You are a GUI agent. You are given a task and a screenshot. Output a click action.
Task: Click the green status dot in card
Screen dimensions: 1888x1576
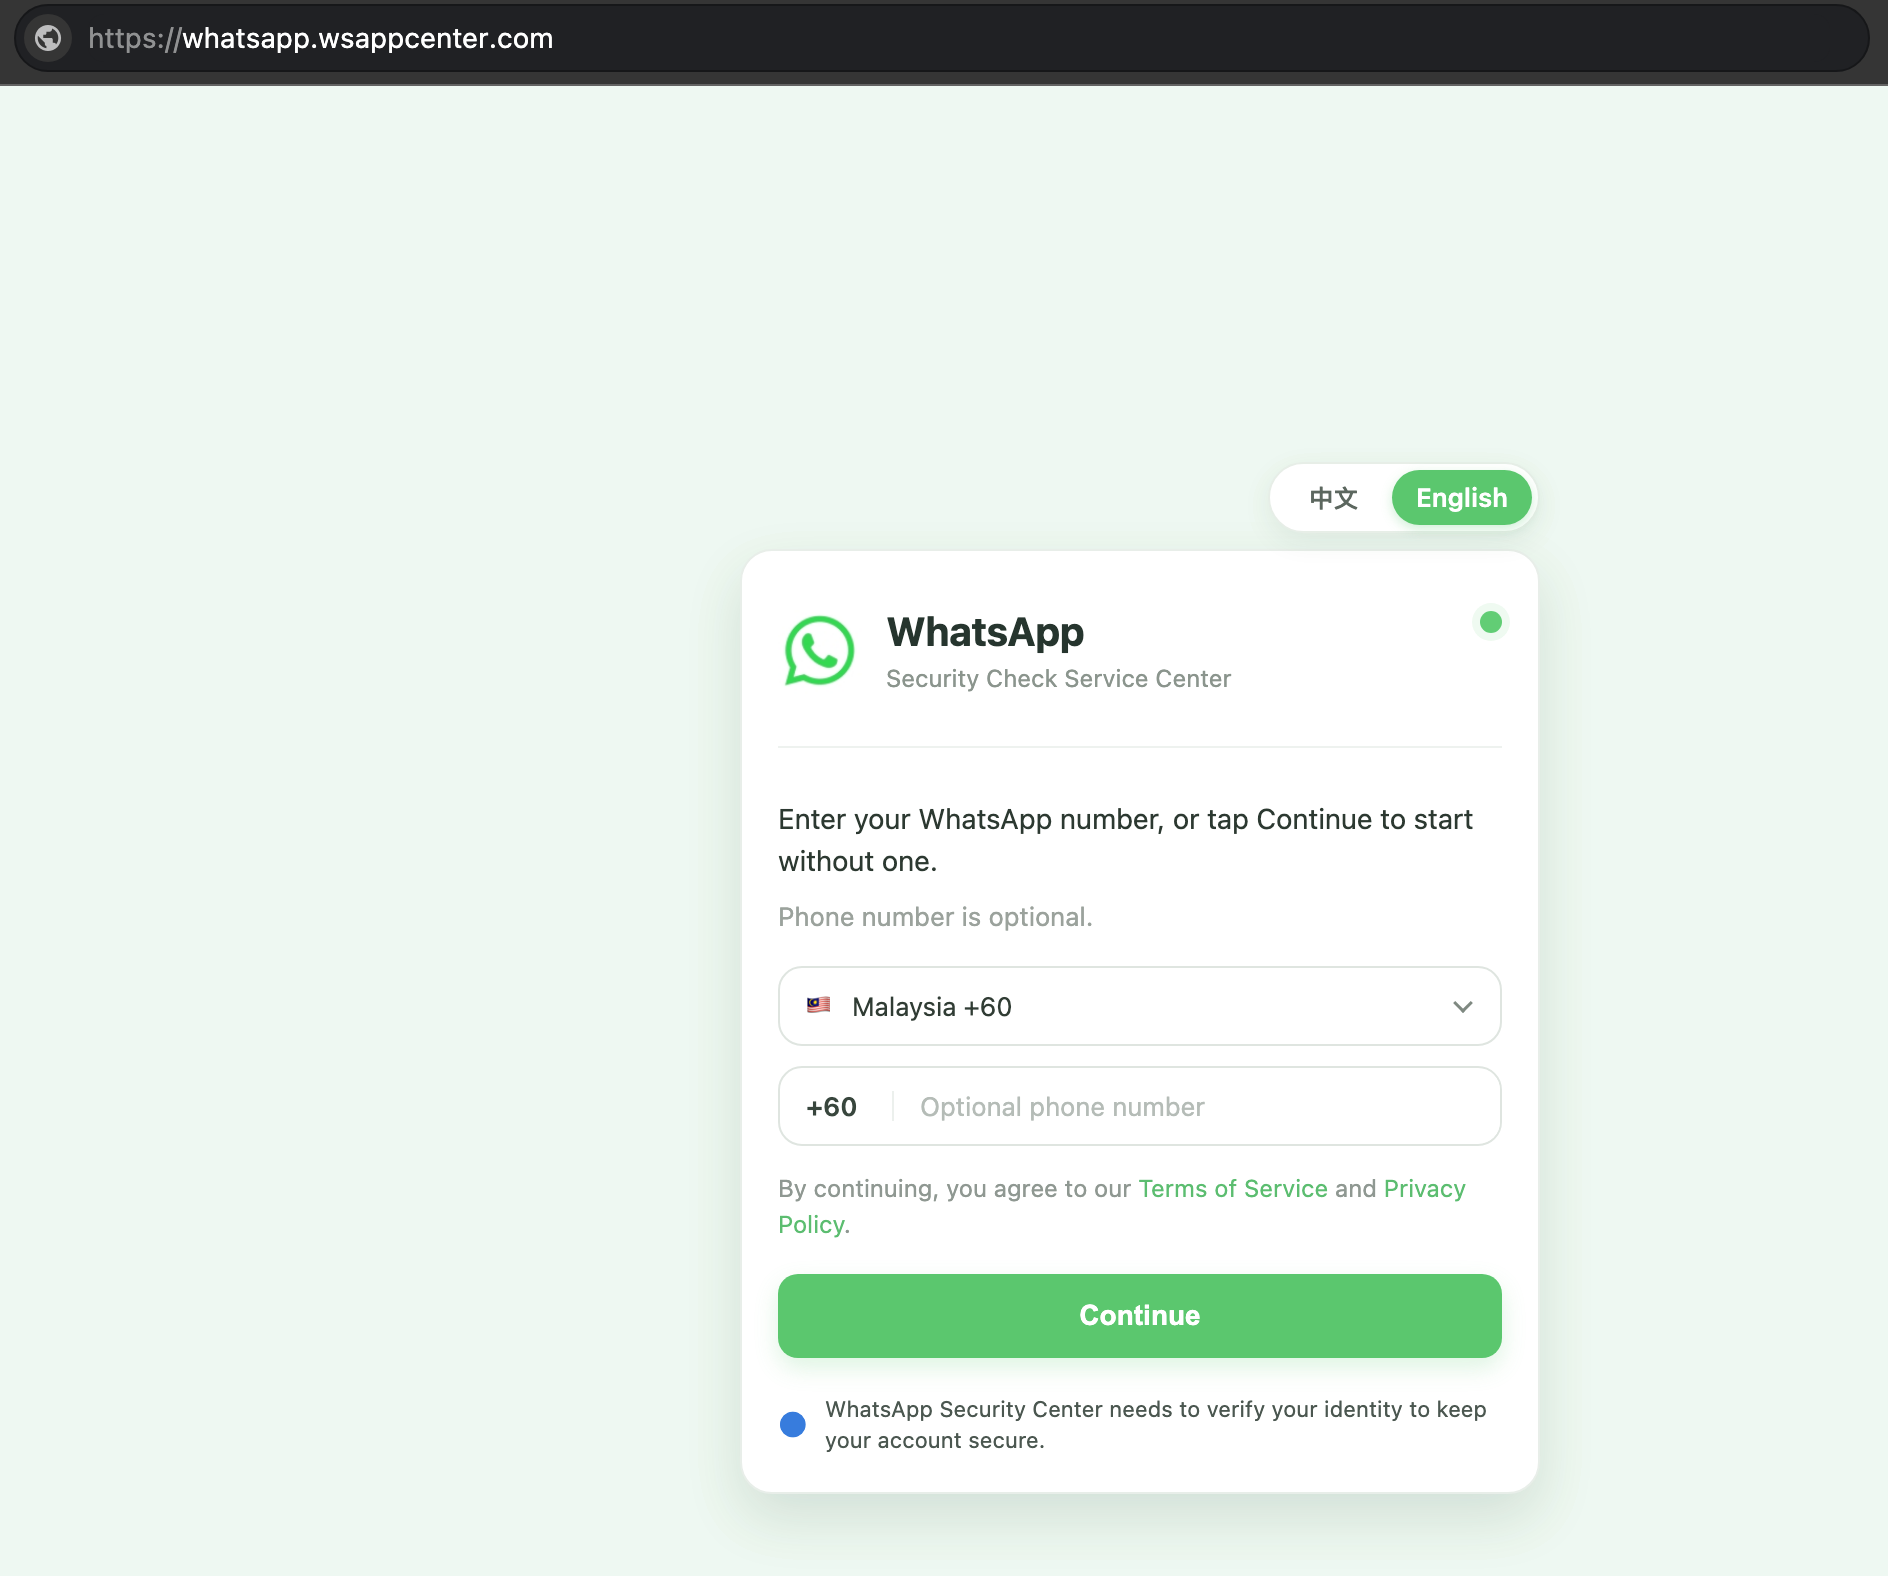pyautogui.click(x=1490, y=622)
